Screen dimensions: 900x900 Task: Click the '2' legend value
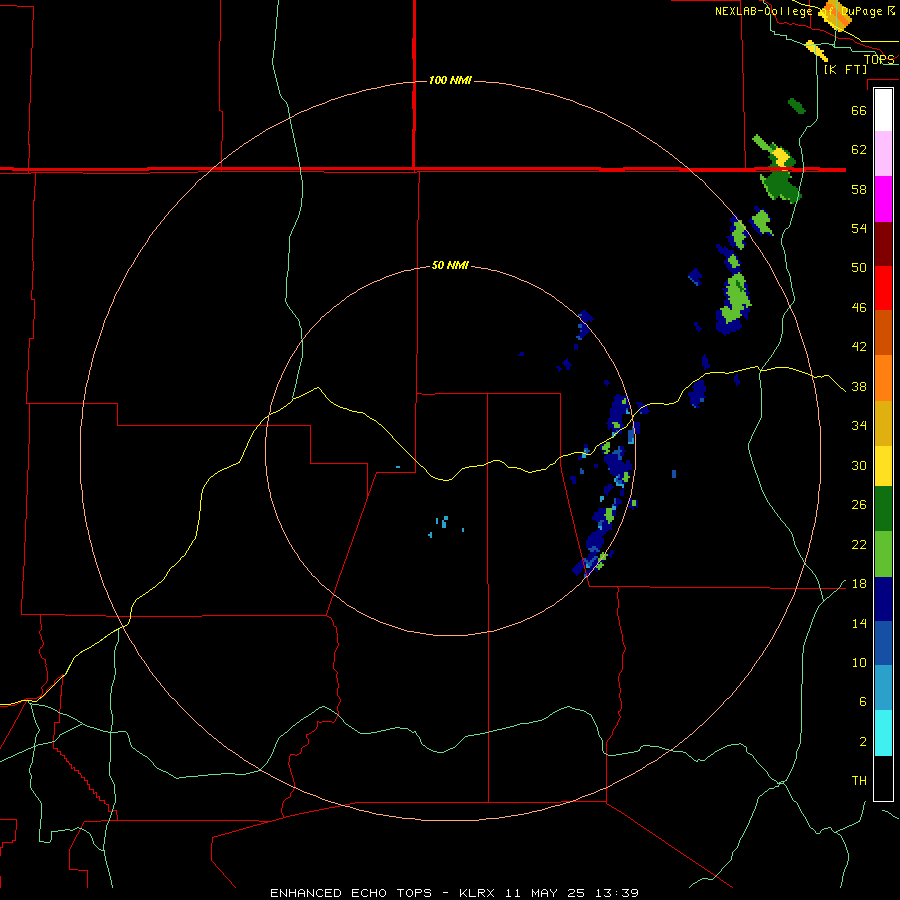click(x=863, y=742)
